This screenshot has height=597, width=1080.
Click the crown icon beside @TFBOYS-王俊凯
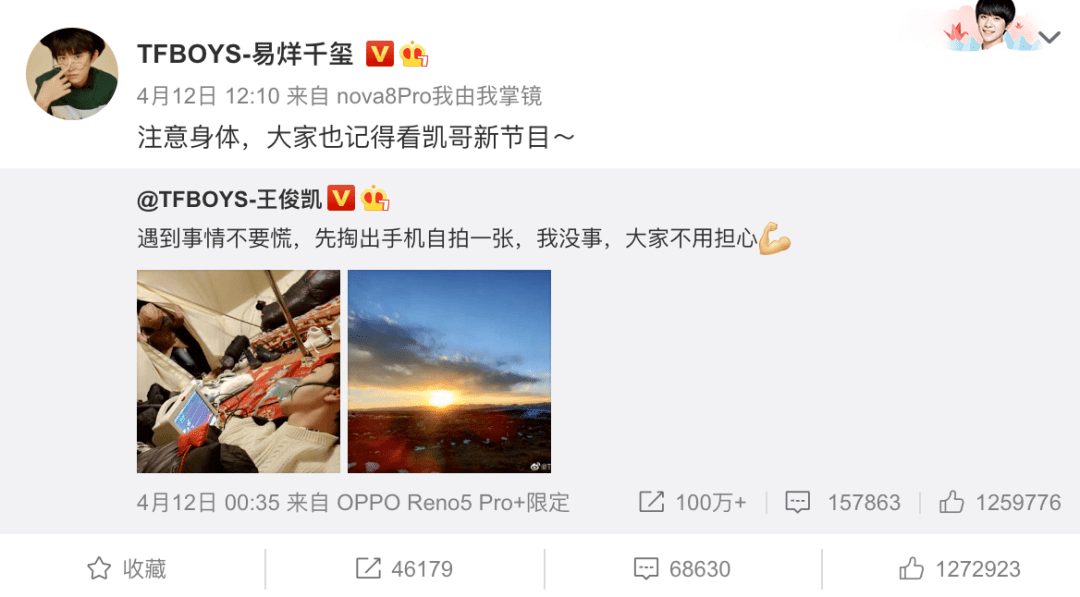click(x=375, y=198)
